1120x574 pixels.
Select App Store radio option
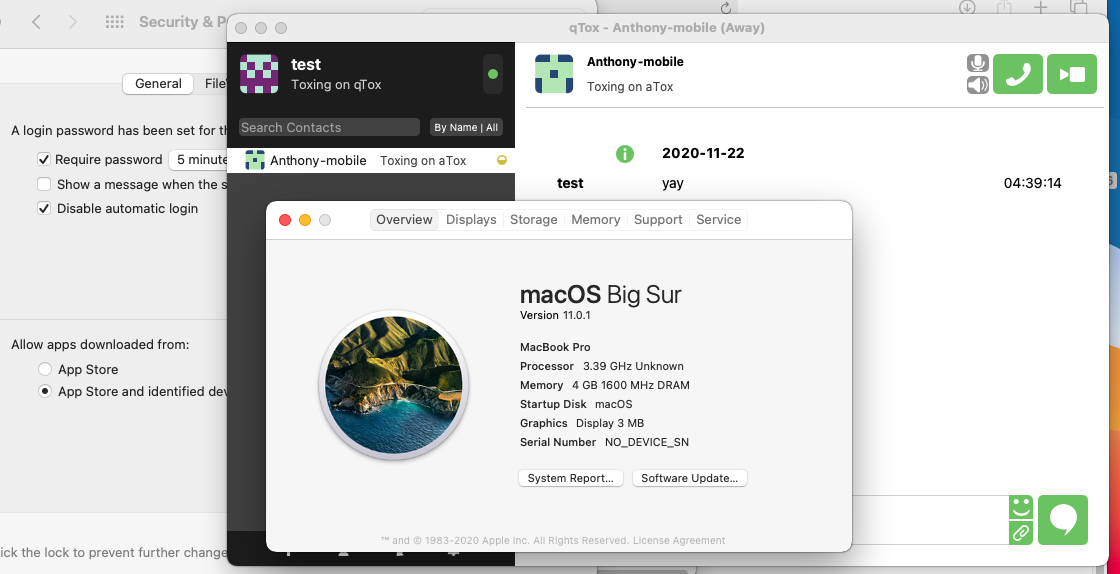(x=45, y=369)
